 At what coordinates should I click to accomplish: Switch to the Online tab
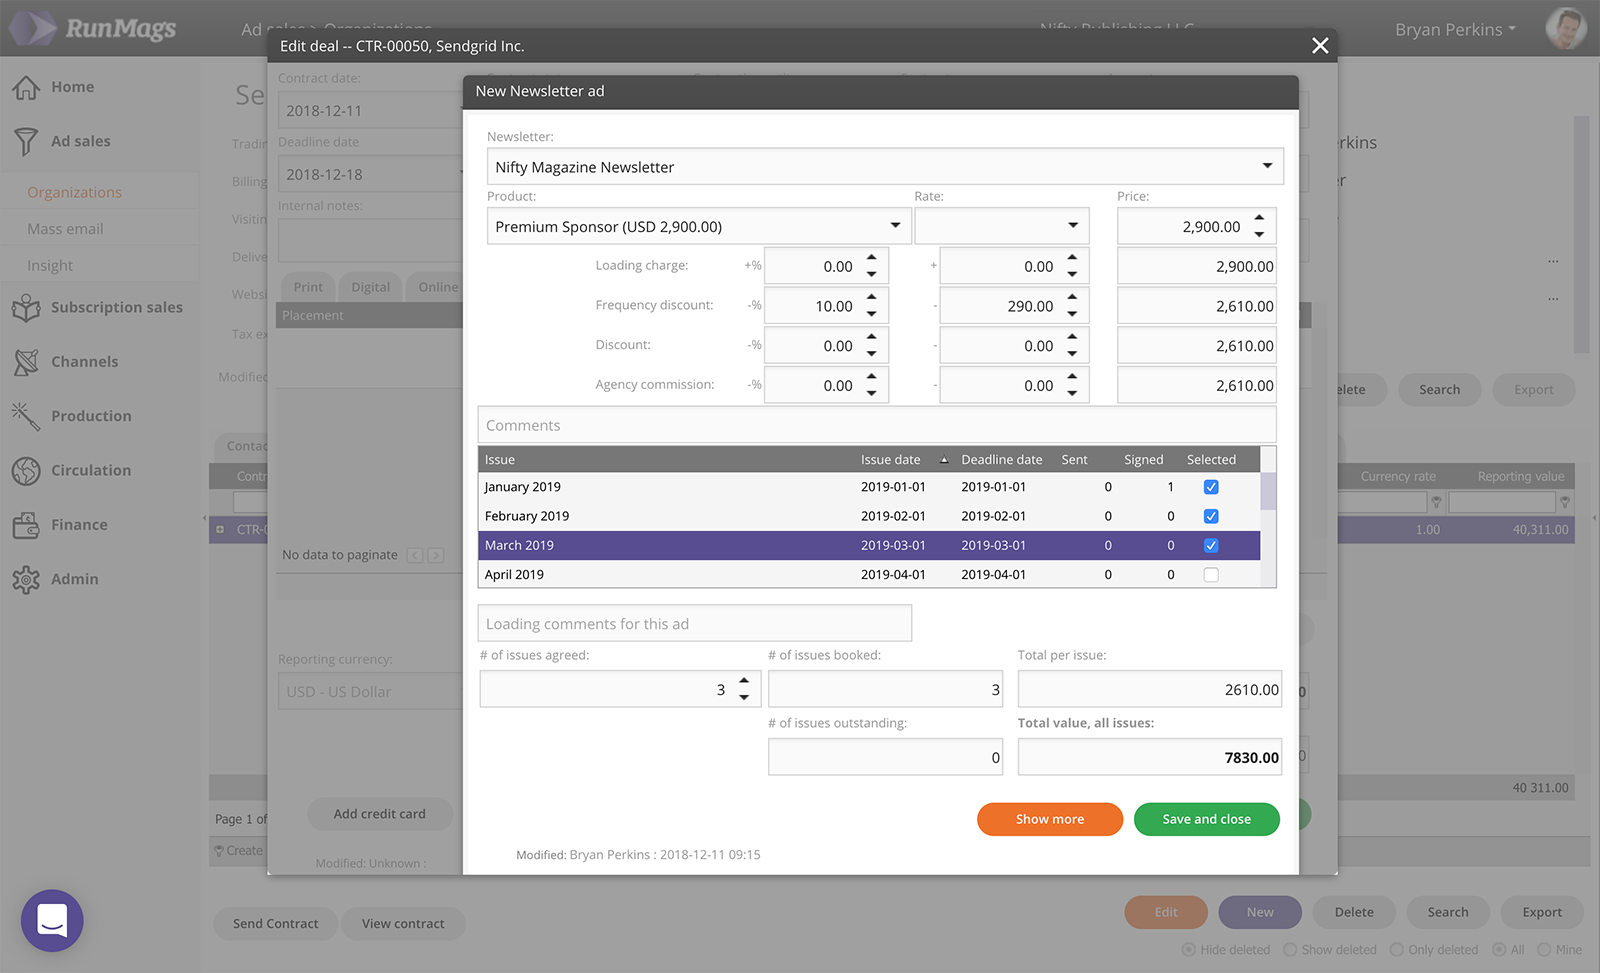tap(436, 287)
